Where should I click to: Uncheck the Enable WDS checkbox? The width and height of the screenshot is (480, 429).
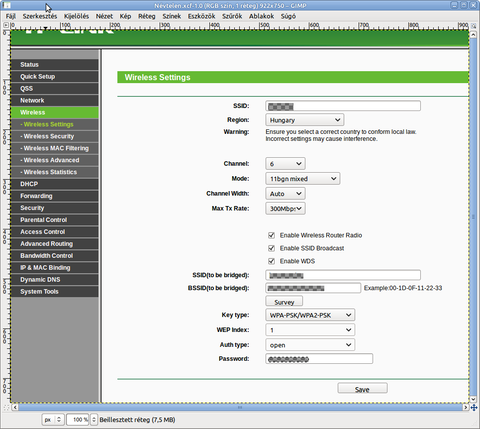[271, 261]
